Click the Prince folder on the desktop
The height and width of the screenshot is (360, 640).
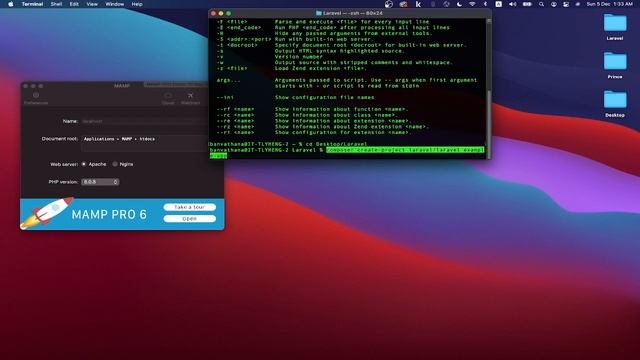pyautogui.click(x=615, y=65)
